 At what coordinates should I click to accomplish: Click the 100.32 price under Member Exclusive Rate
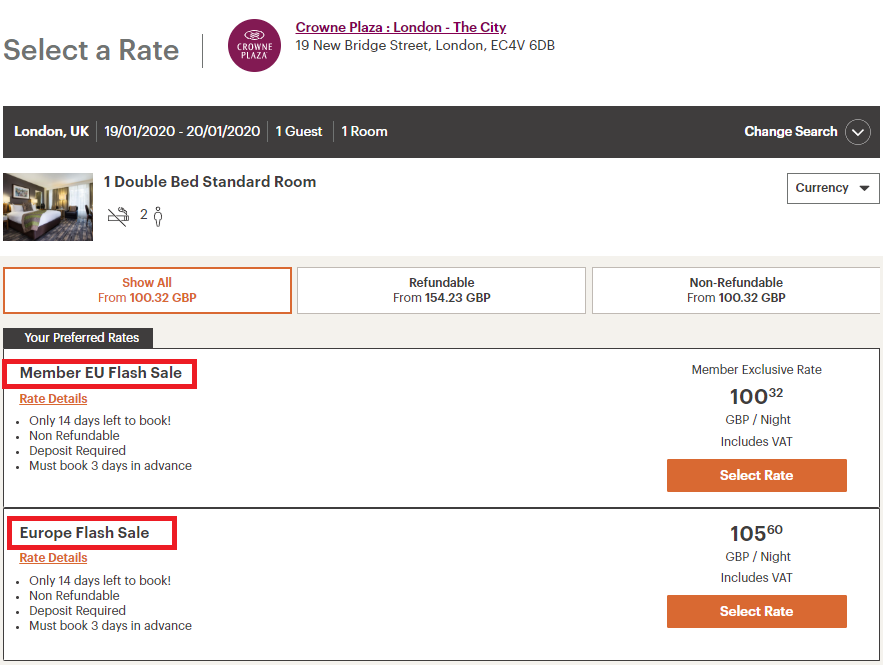pyautogui.click(x=756, y=395)
